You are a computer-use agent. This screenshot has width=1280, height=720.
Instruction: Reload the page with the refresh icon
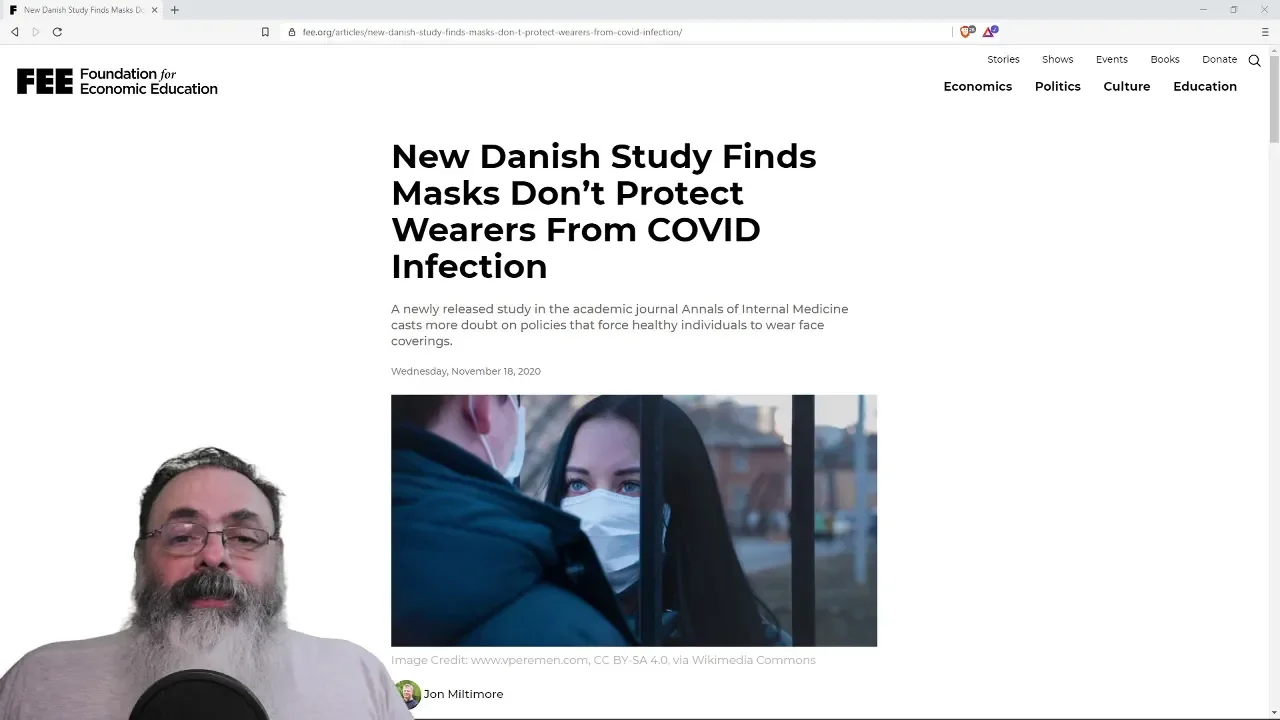pos(57,32)
